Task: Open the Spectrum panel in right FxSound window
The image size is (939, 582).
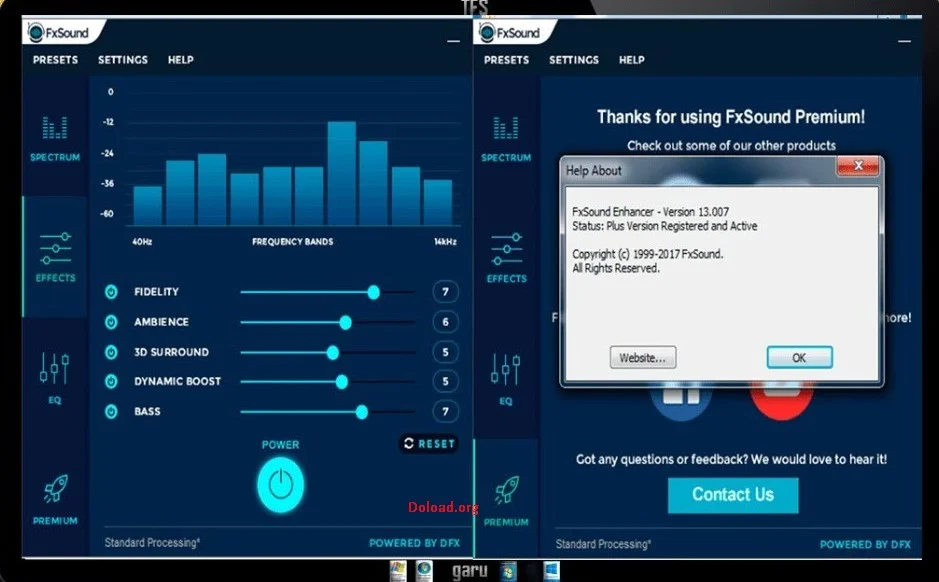Action: click(x=506, y=139)
